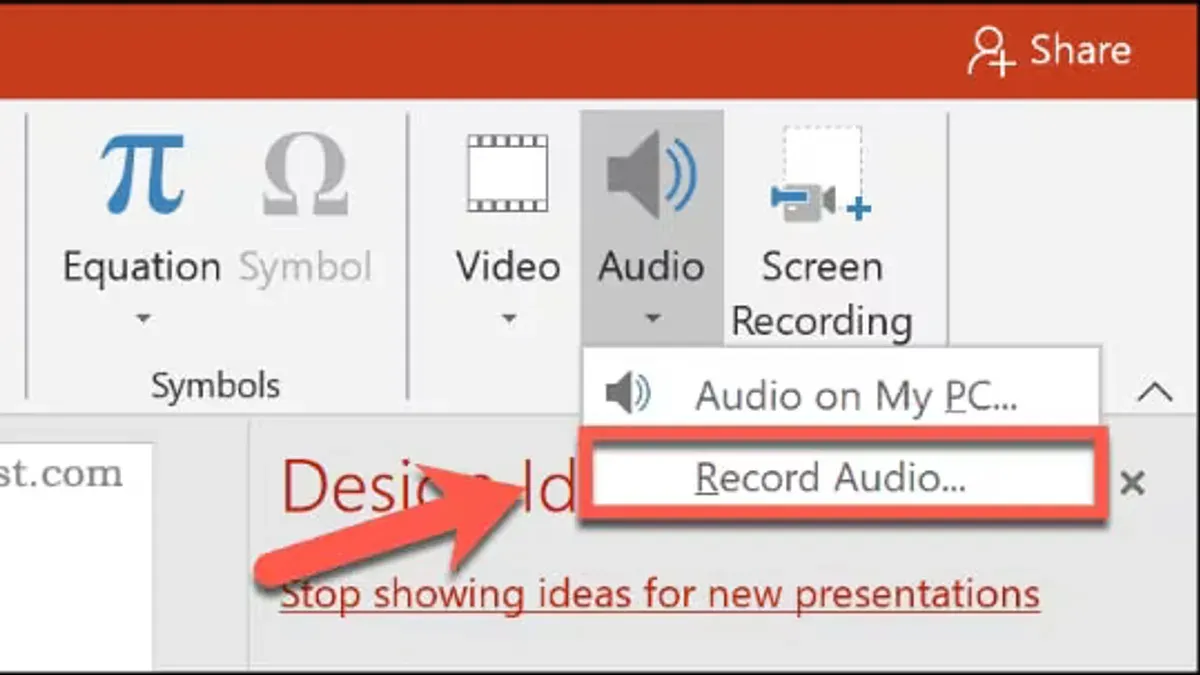This screenshot has width=1200, height=675.
Task: Click the Equation pi icon
Action: 142,175
